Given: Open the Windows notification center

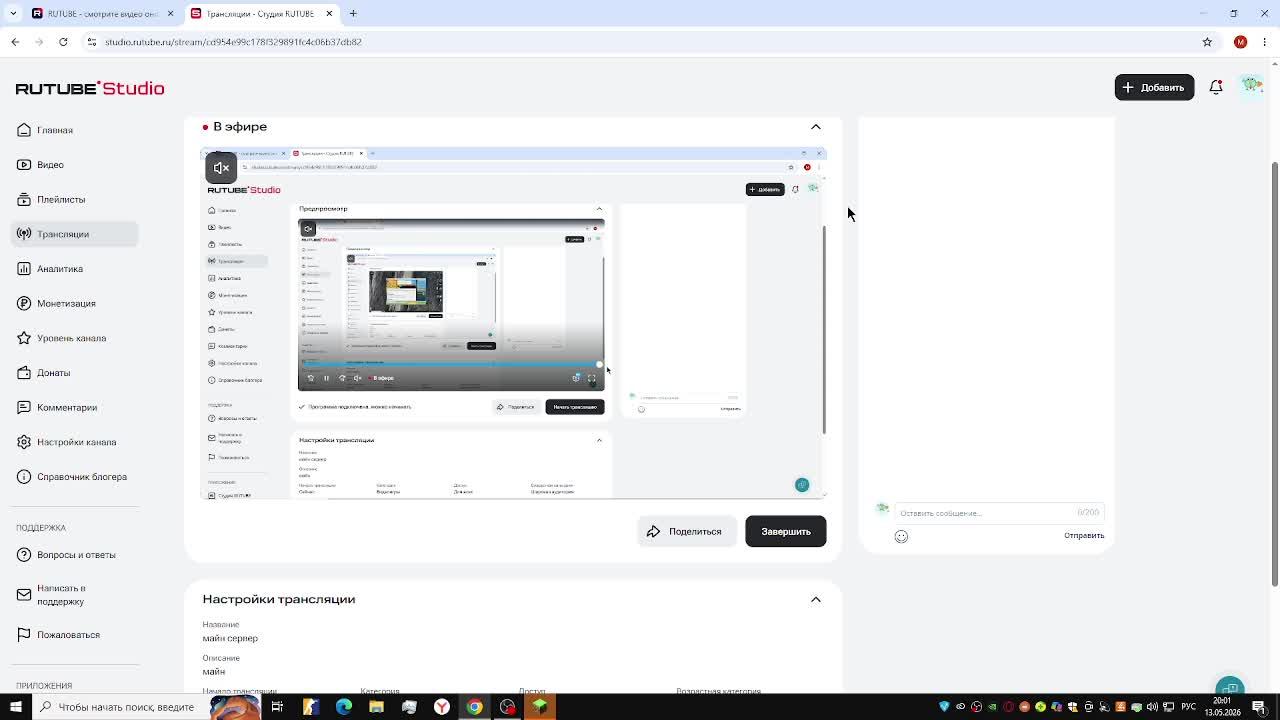Looking at the screenshot, I should 1258,707.
